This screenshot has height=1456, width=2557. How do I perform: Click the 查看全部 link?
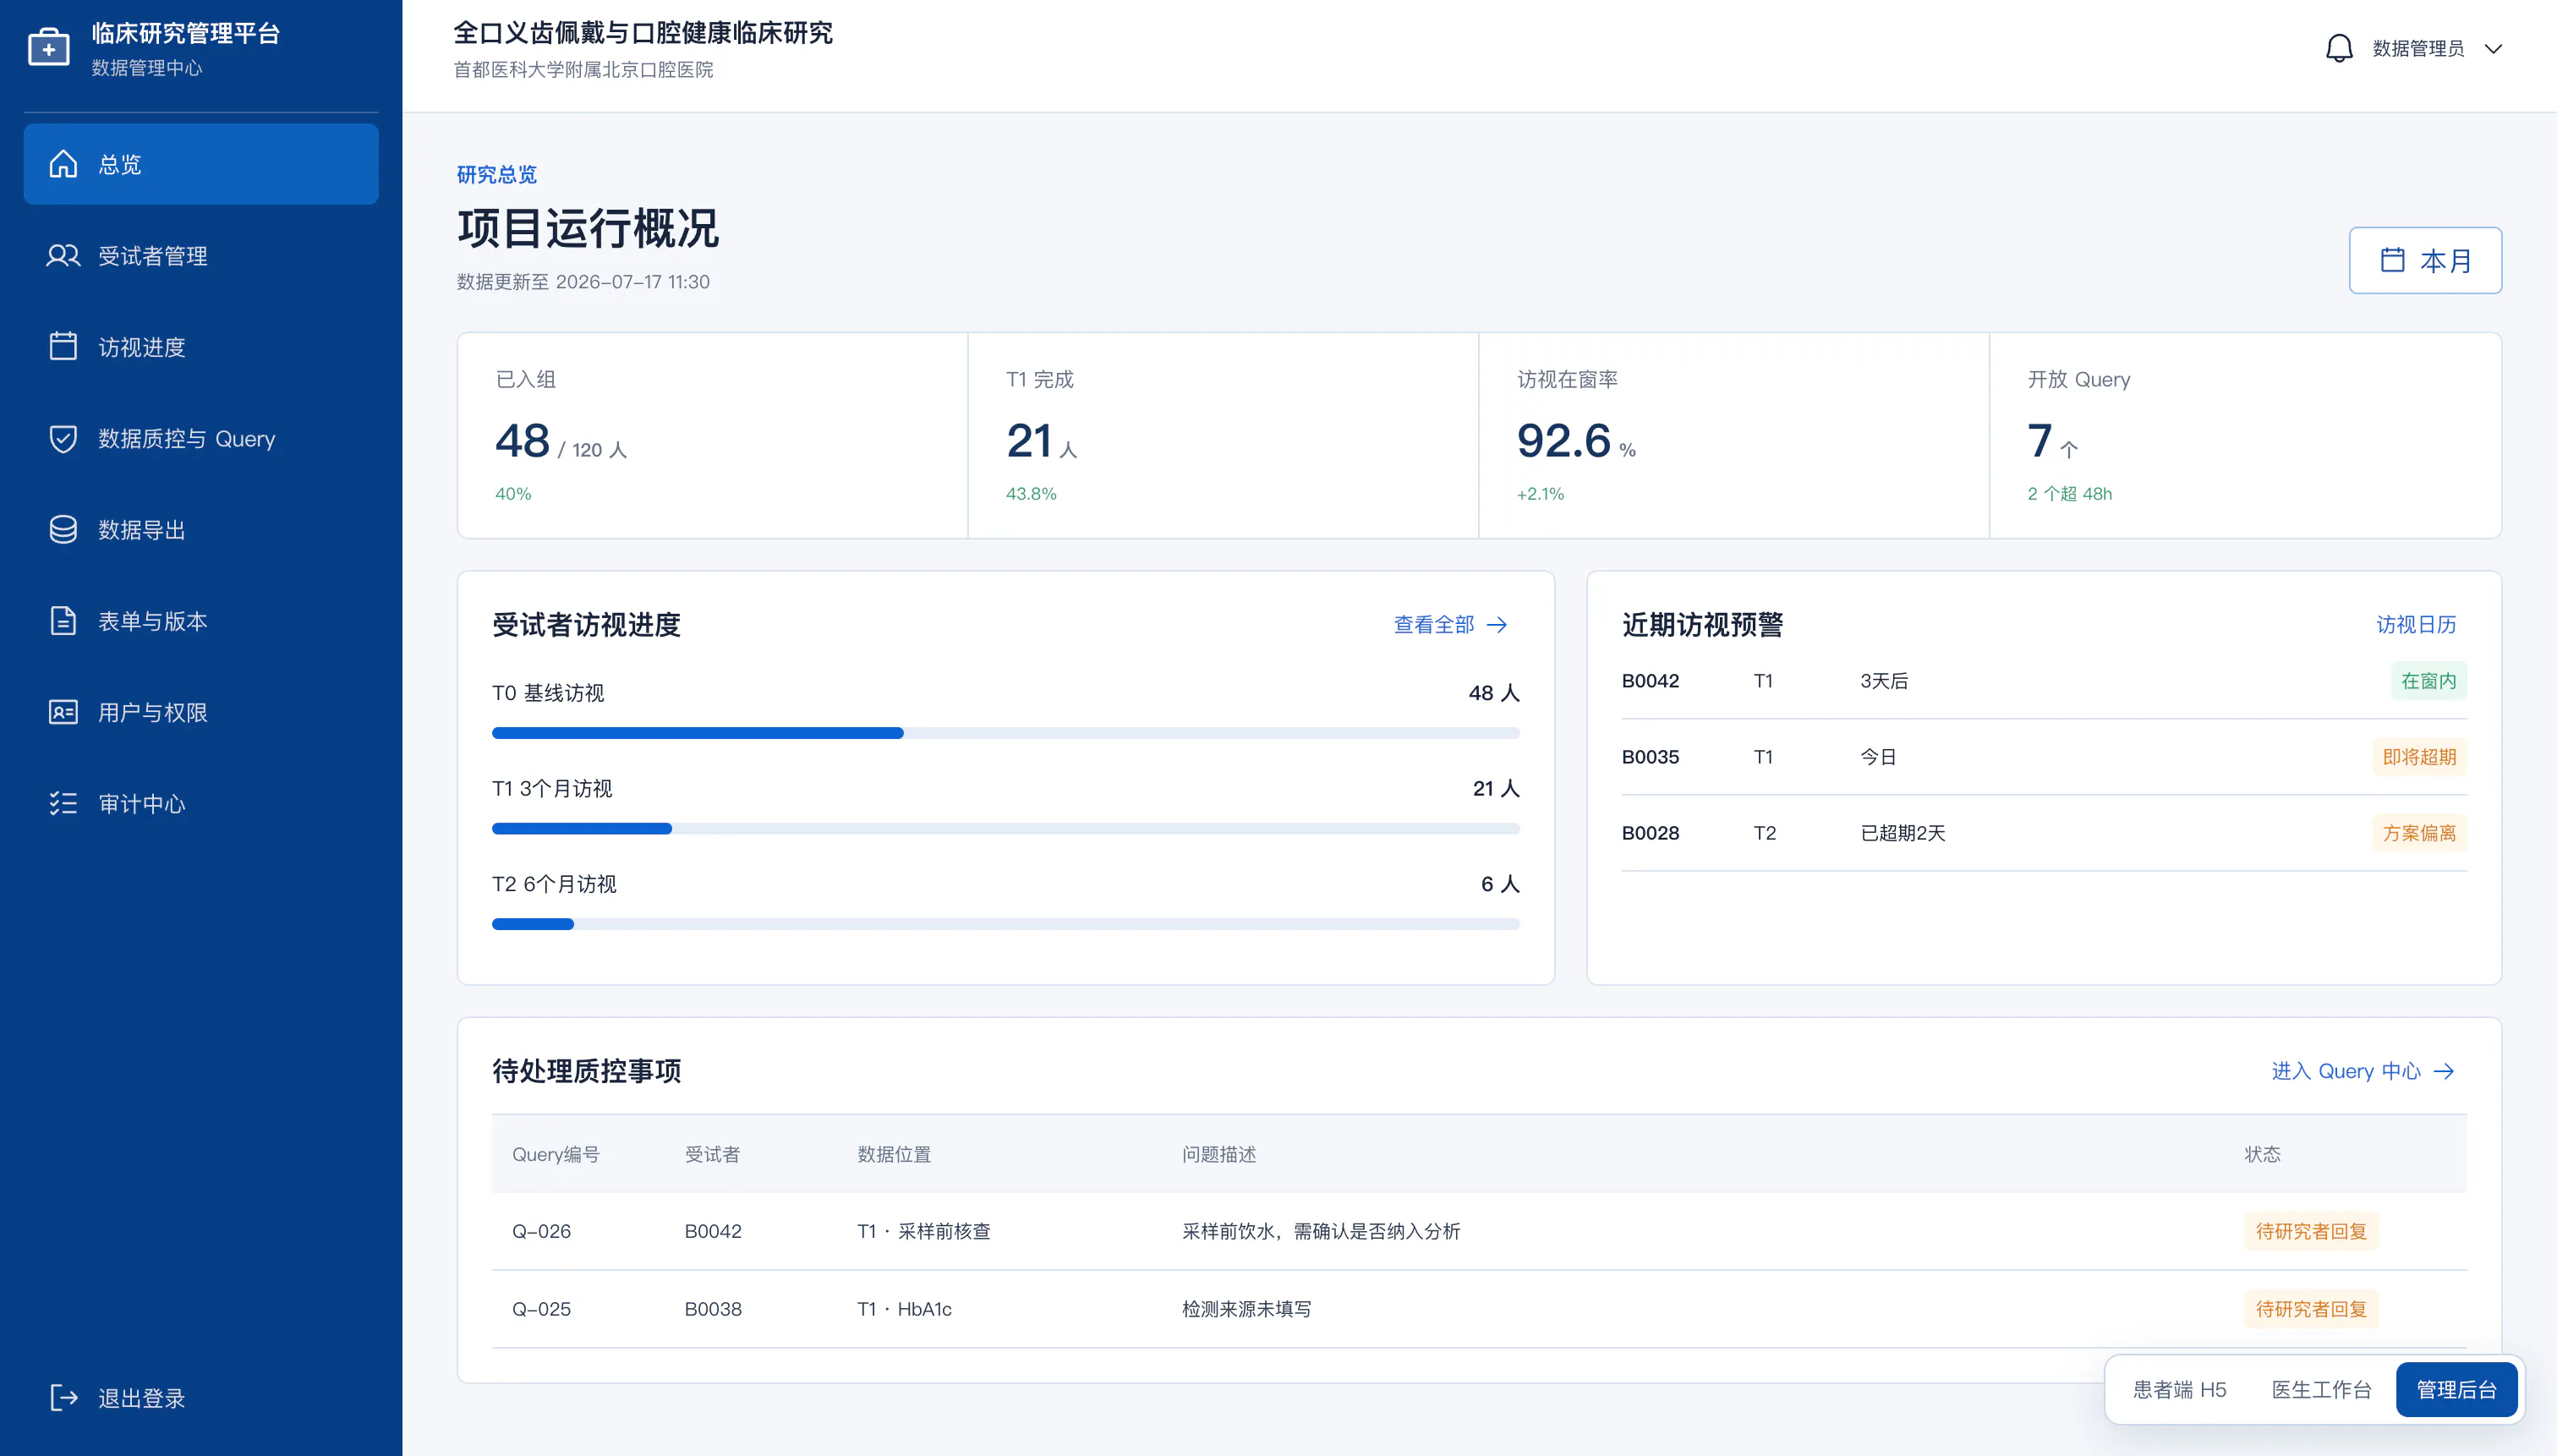click(1450, 625)
